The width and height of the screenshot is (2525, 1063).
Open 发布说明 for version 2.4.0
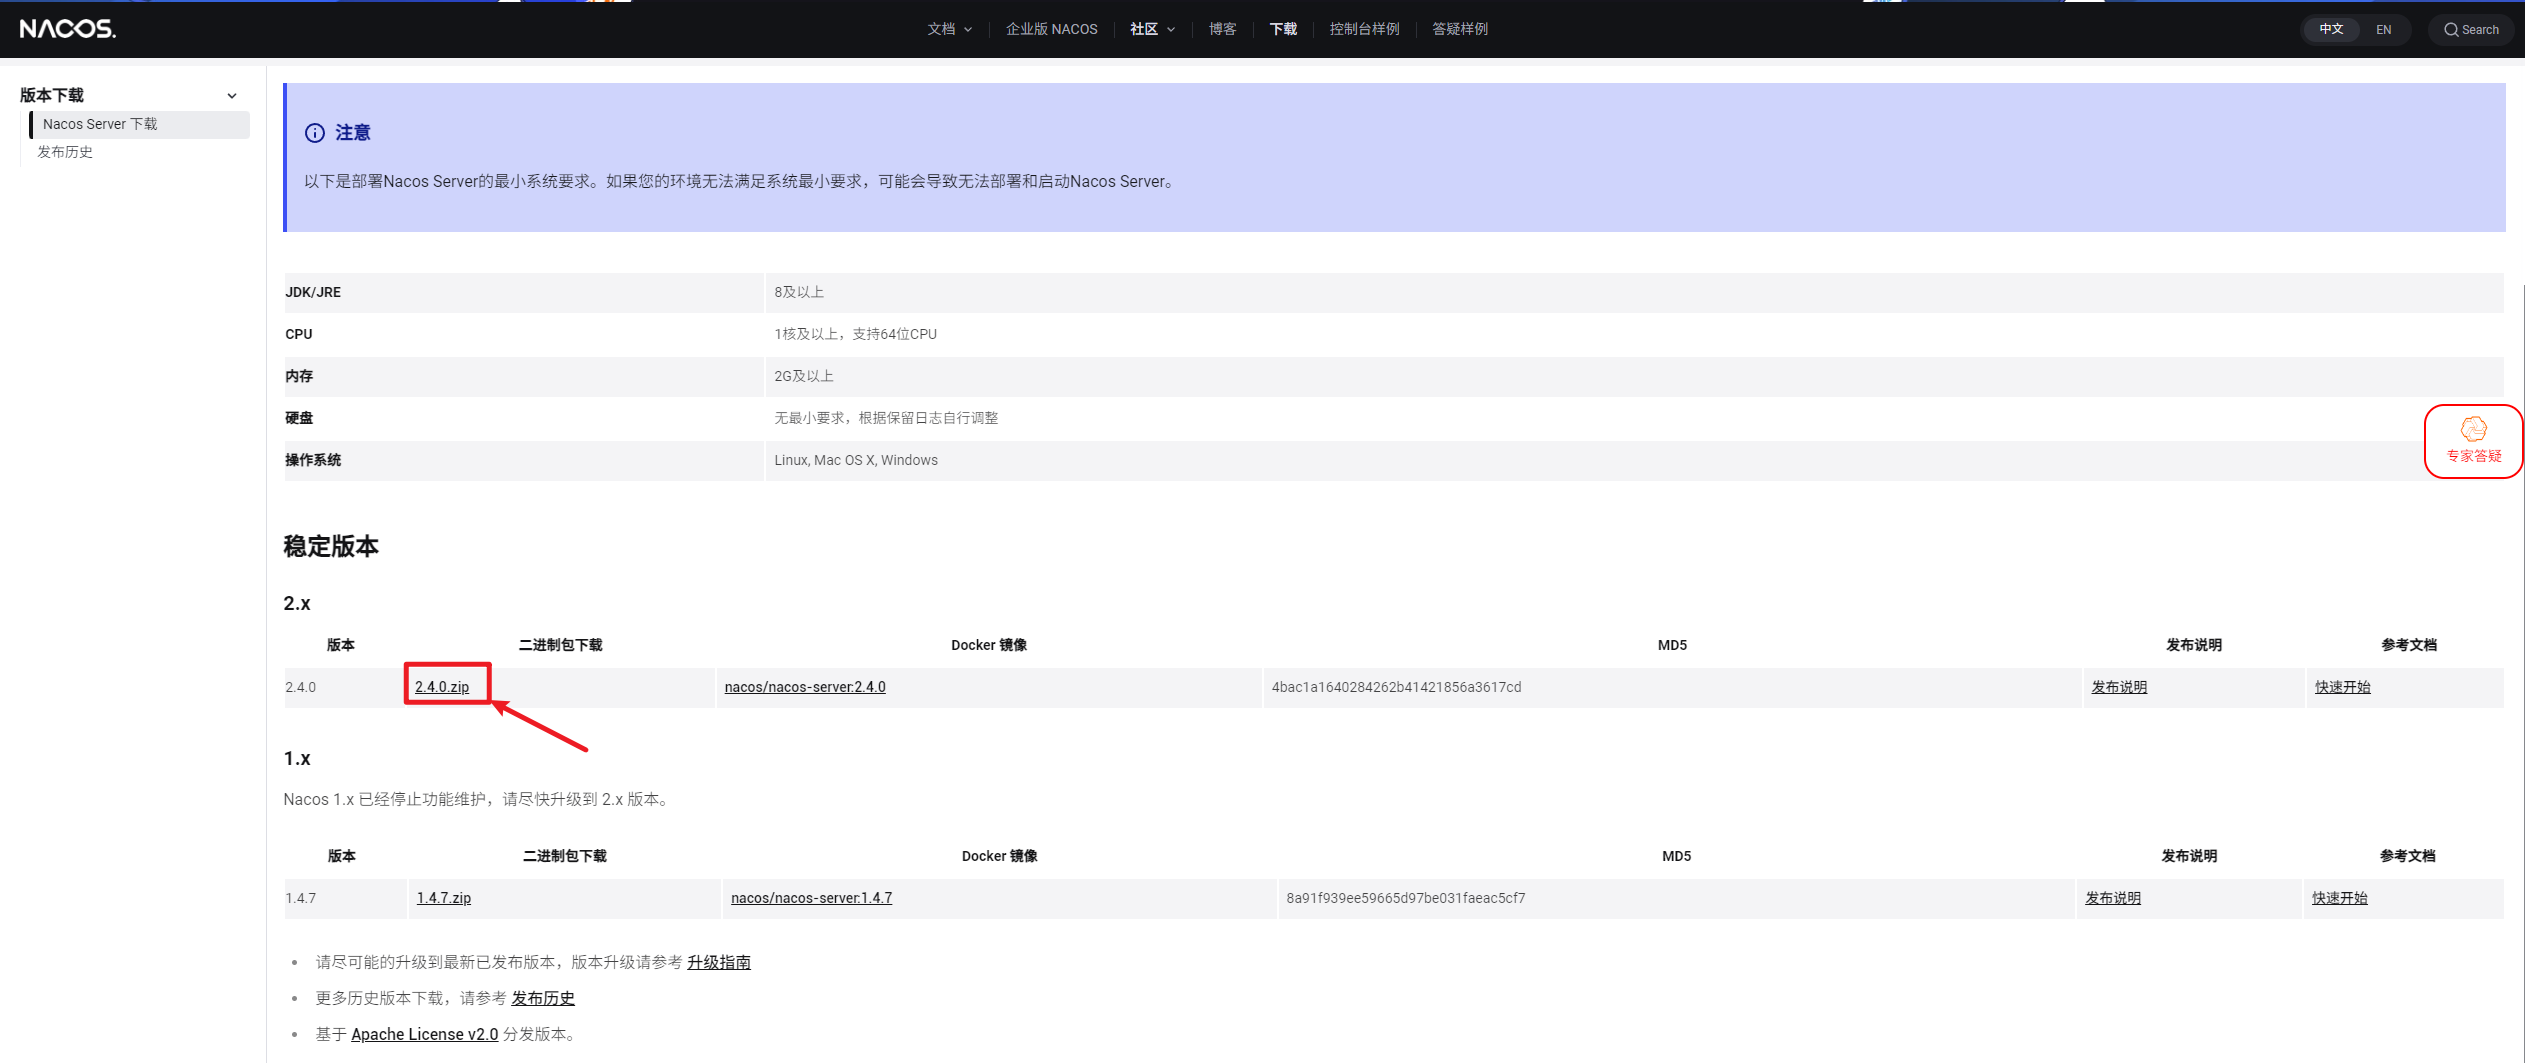(2119, 687)
